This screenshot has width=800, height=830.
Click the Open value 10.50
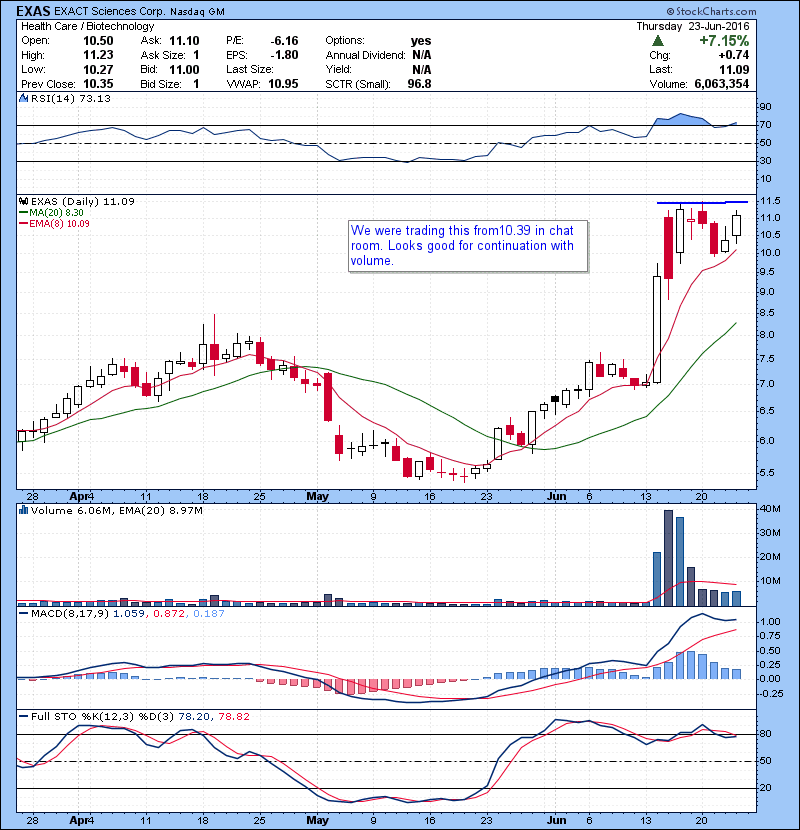pos(98,41)
